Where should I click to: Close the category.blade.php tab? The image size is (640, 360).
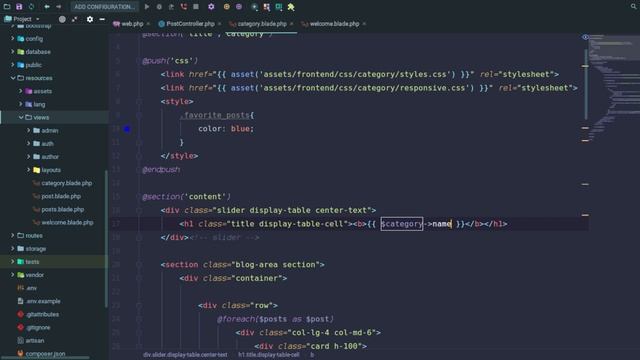pyautogui.click(x=291, y=24)
